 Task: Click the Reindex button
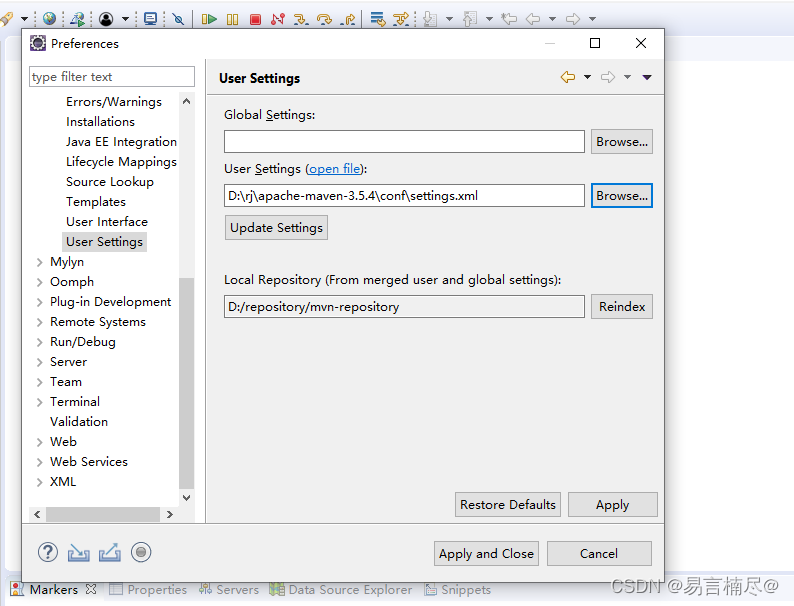point(622,307)
